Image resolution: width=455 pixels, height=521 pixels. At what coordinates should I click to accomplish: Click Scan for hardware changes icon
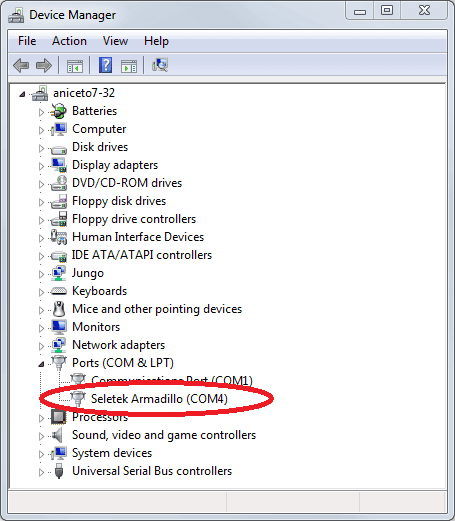coord(160,65)
